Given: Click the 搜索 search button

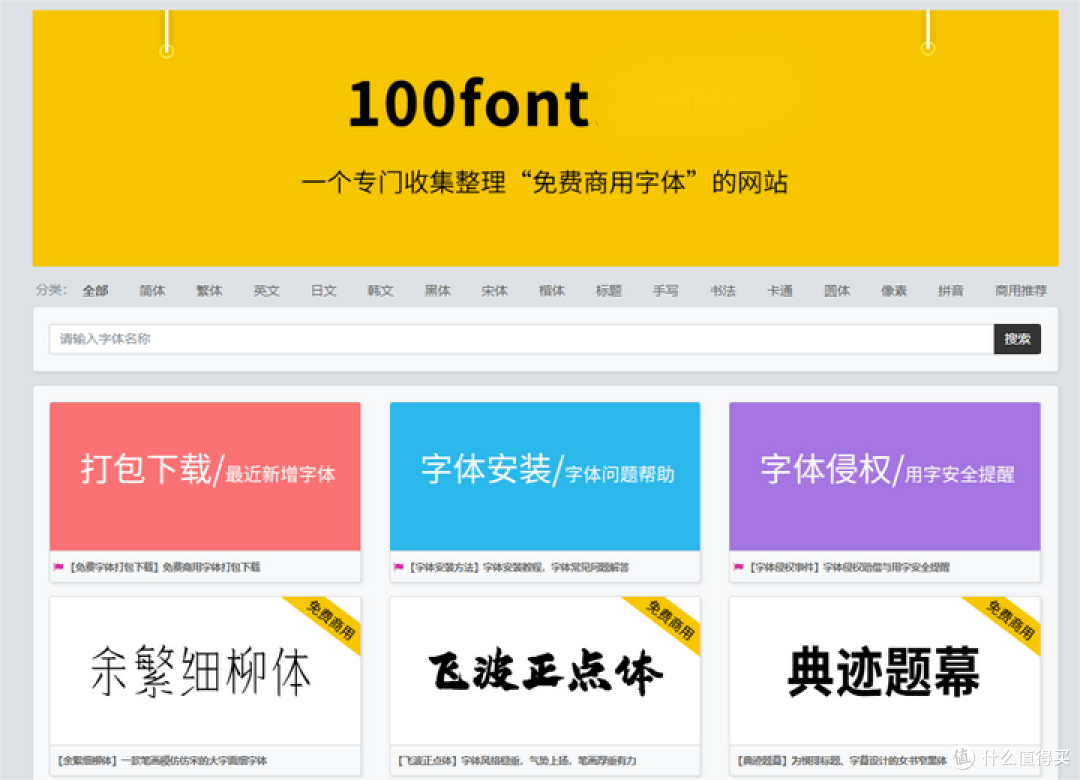Looking at the screenshot, I should tap(1017, 339).
